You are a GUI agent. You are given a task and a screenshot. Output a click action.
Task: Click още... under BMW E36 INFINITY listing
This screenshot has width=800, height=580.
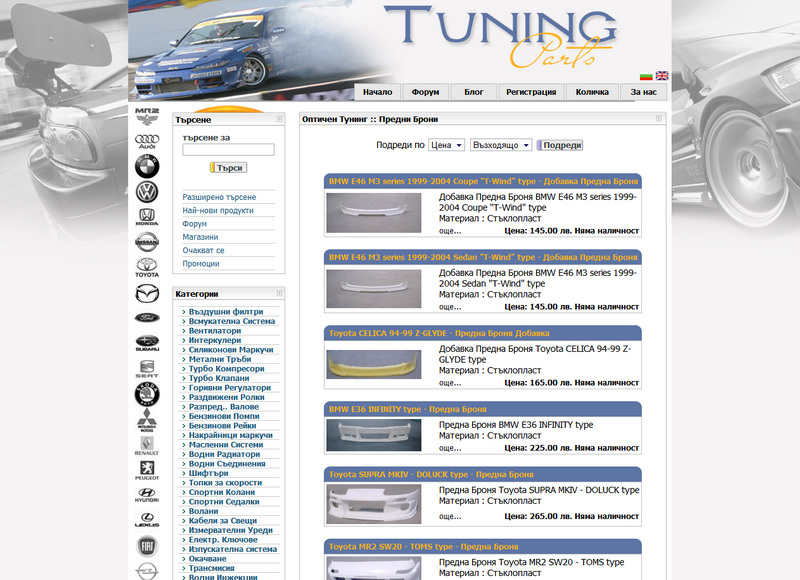(x=450, y=448)
